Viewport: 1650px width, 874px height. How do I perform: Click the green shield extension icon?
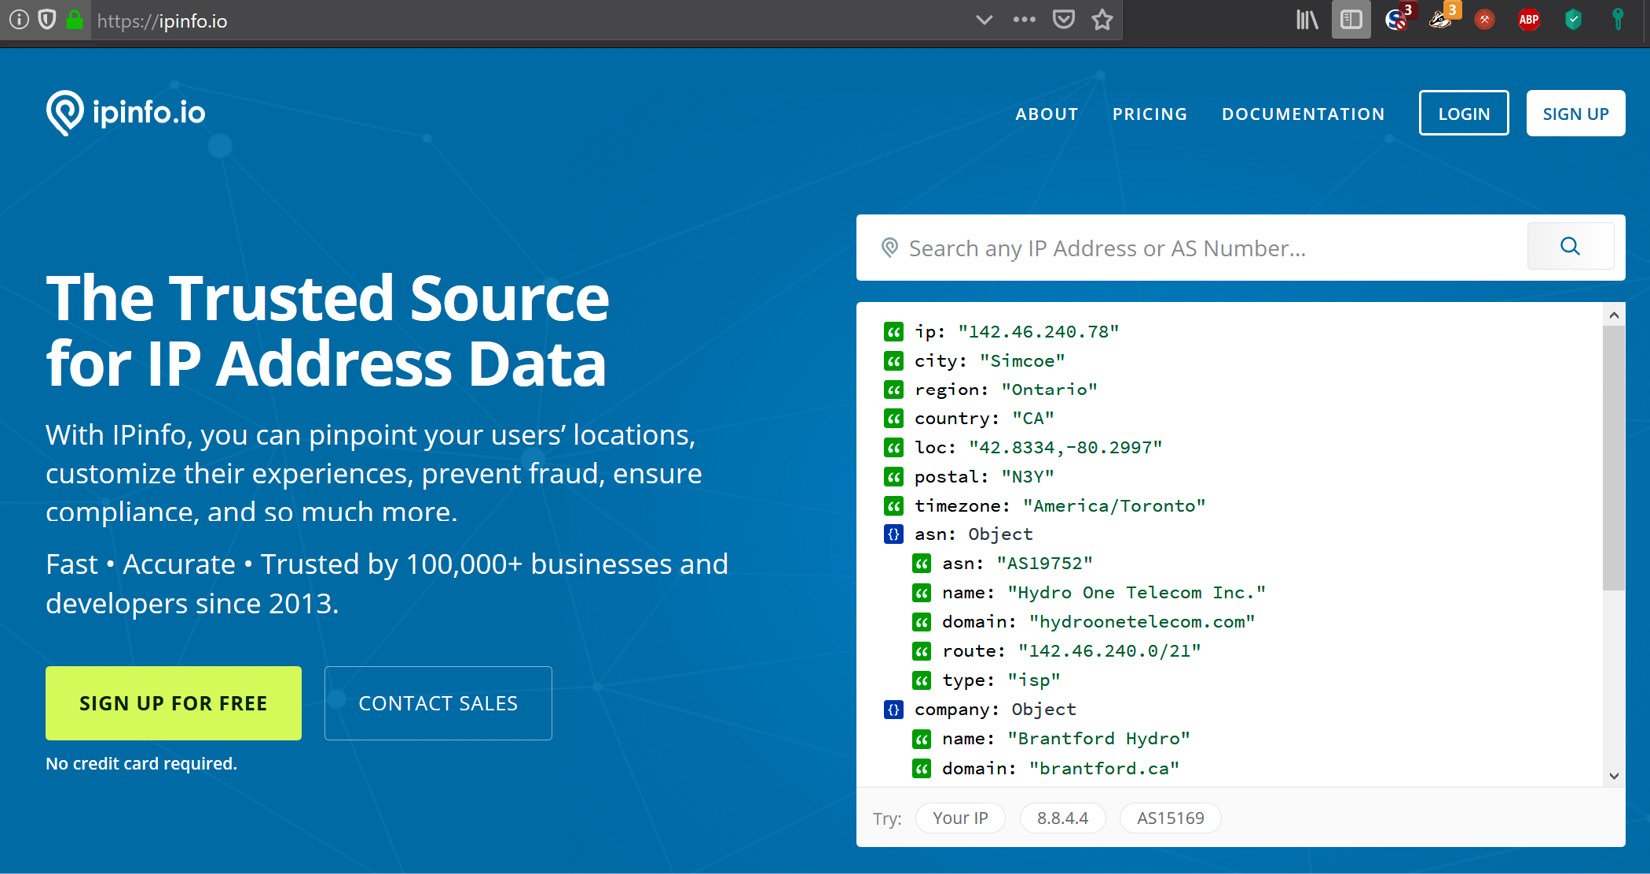1573,20
